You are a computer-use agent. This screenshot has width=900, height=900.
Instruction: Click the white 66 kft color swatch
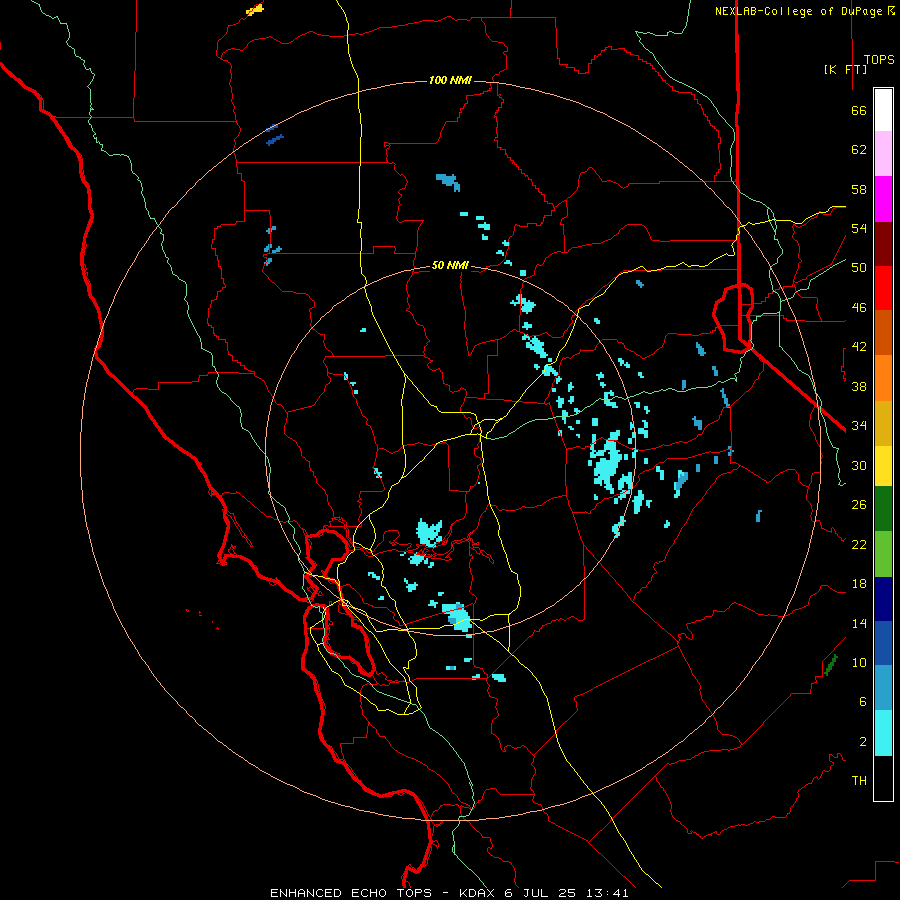pyautogui.click(x=883, y=110)
